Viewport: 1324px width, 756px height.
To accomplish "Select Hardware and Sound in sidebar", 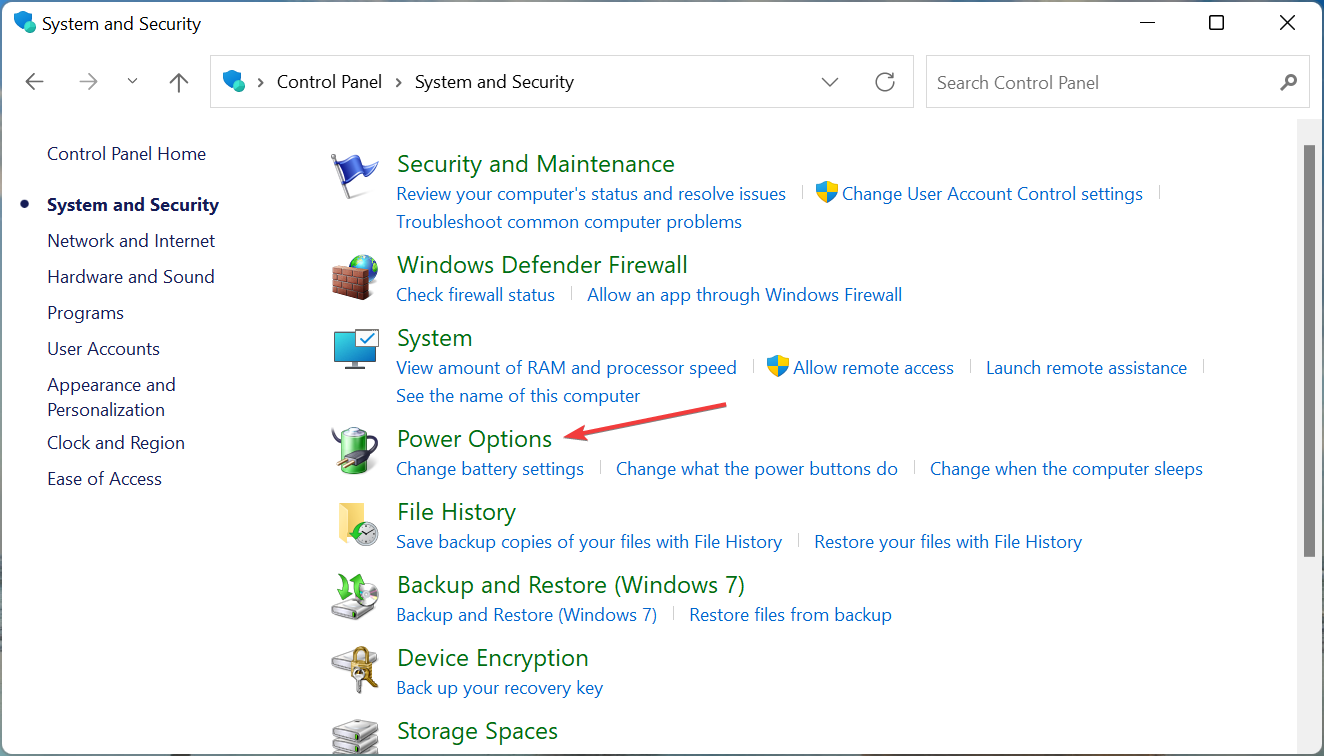I will coord(131,277).
